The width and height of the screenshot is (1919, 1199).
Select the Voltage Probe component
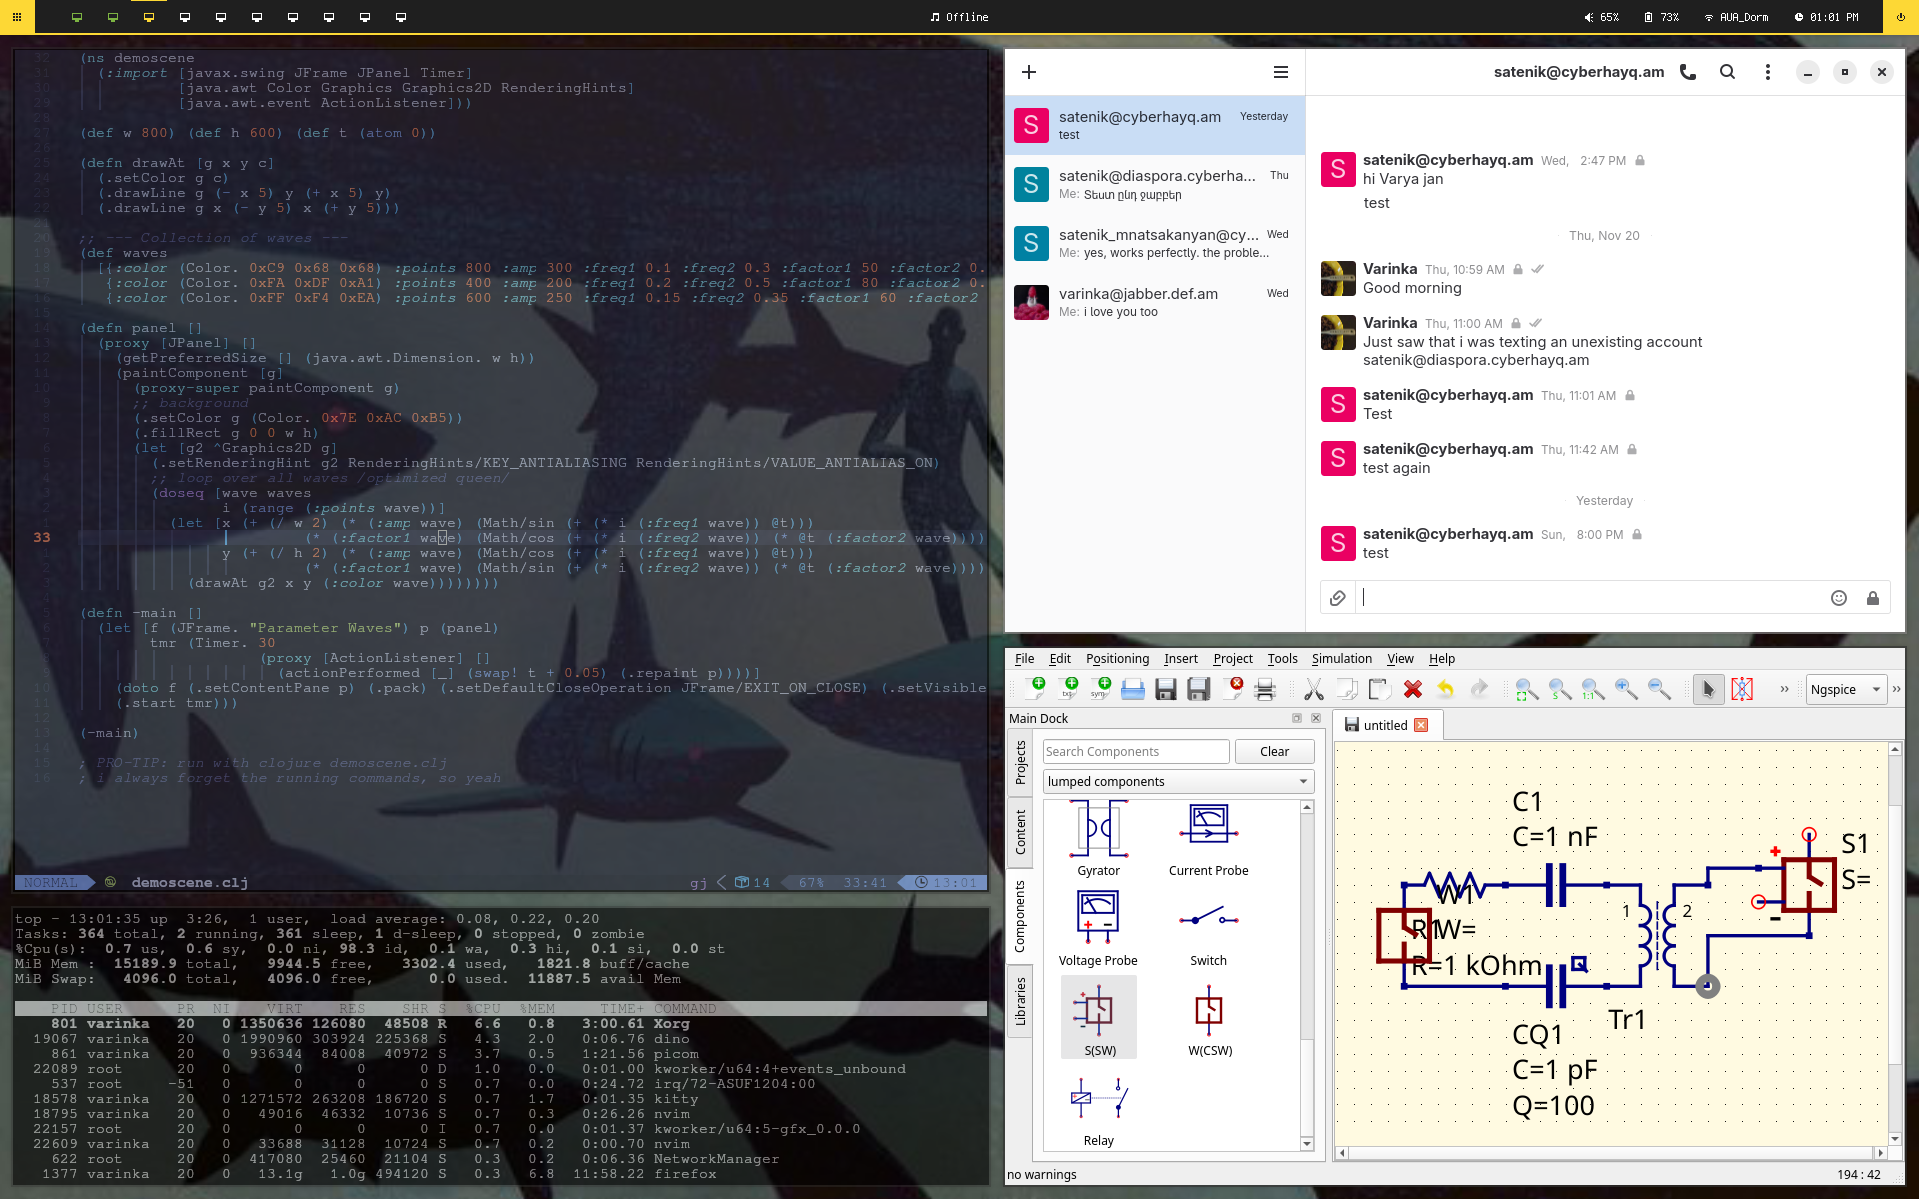pos(1099,929)
